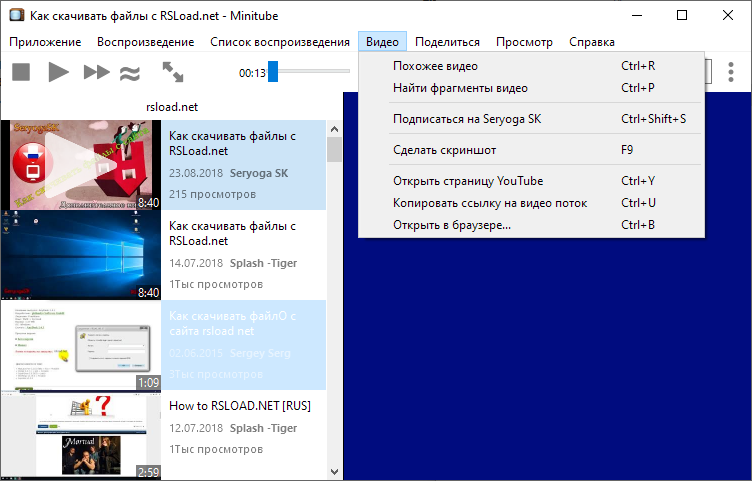Click thumbnail of 1:09 Sergey Serg video
The height and width of the screenshot is (481, 752).
[81, 345]
